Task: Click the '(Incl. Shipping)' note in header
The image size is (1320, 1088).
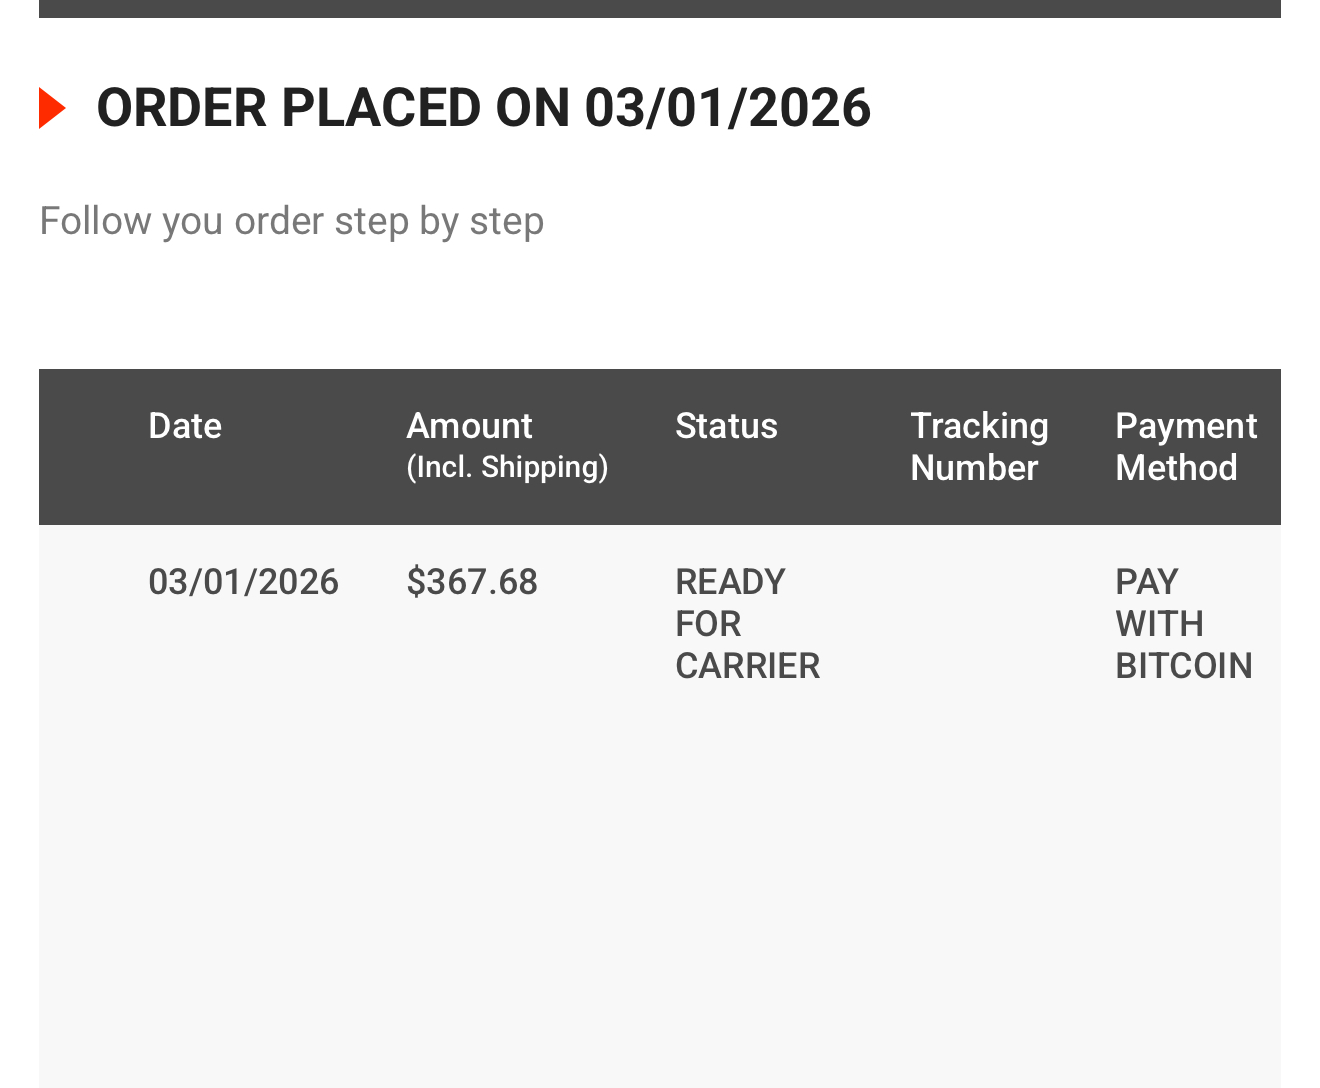Action: 507,467
